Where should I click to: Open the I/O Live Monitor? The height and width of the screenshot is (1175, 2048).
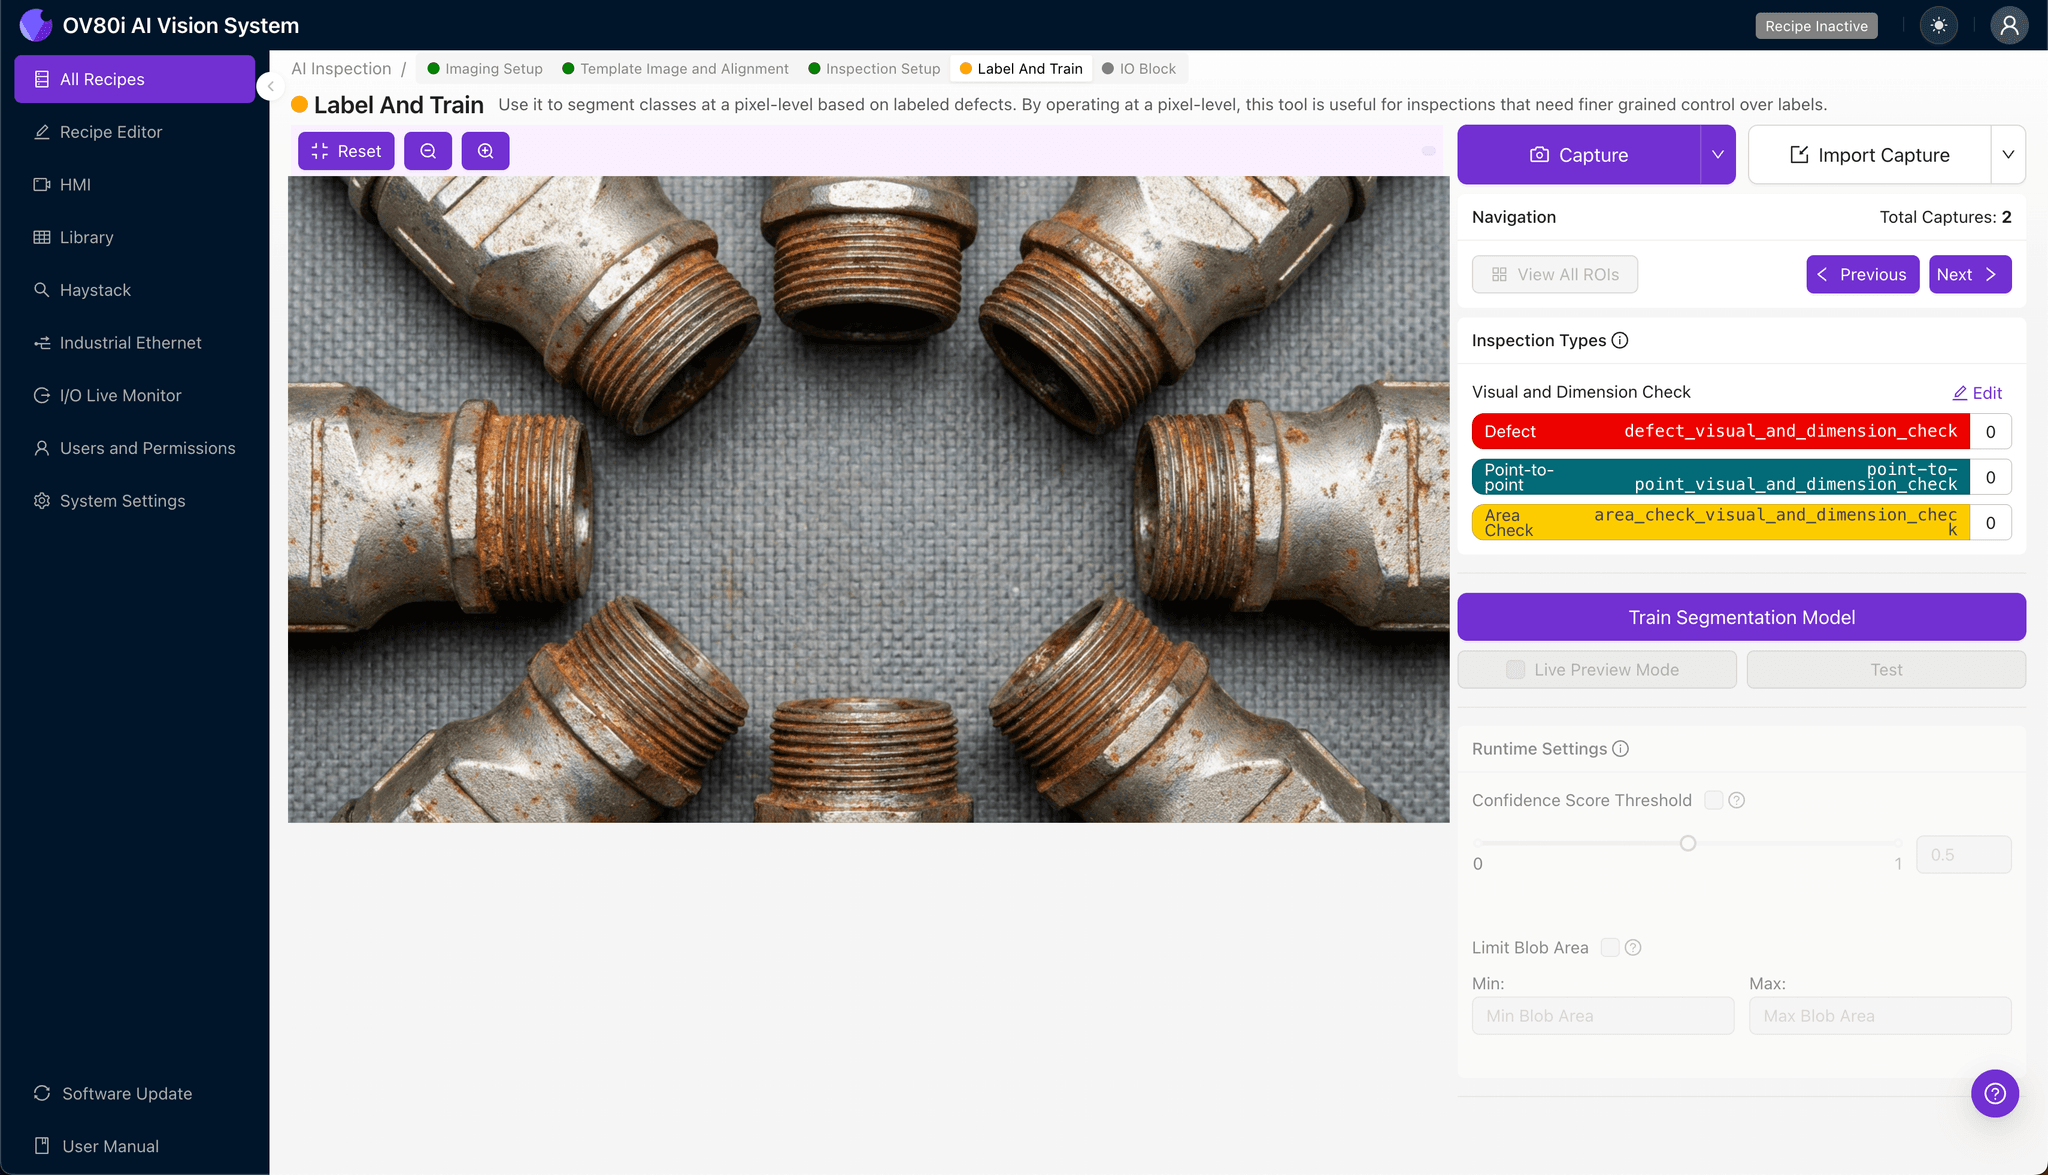pos(117,395)
